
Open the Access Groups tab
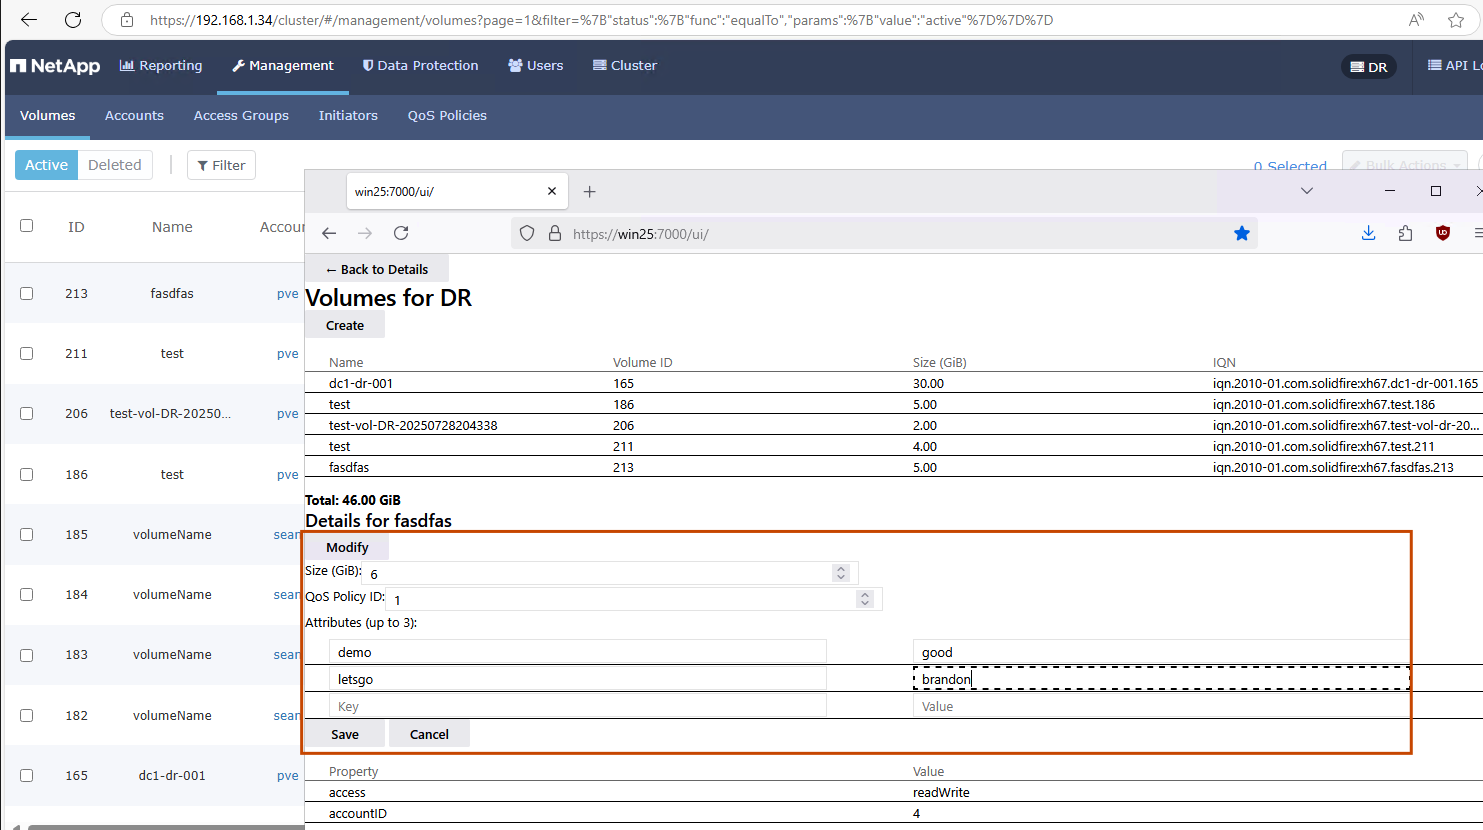click(241, 116)
